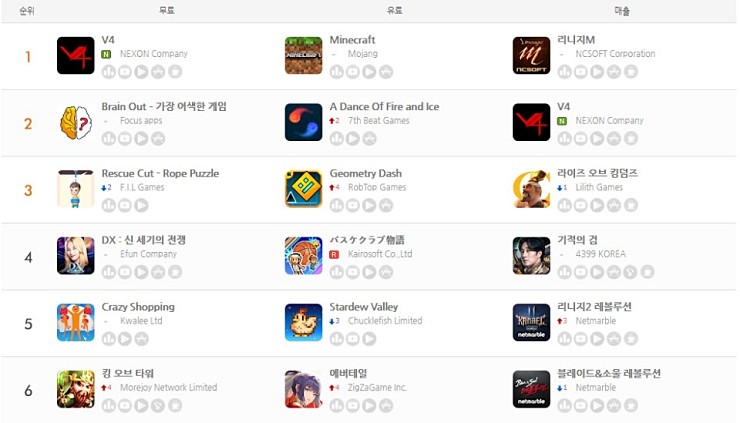Image resolution: width=740 pixels, height=423 pixels.
Task: Click the gamepad icon under A Dance Of Fire and Ice
Action: [x=369, y=139]
